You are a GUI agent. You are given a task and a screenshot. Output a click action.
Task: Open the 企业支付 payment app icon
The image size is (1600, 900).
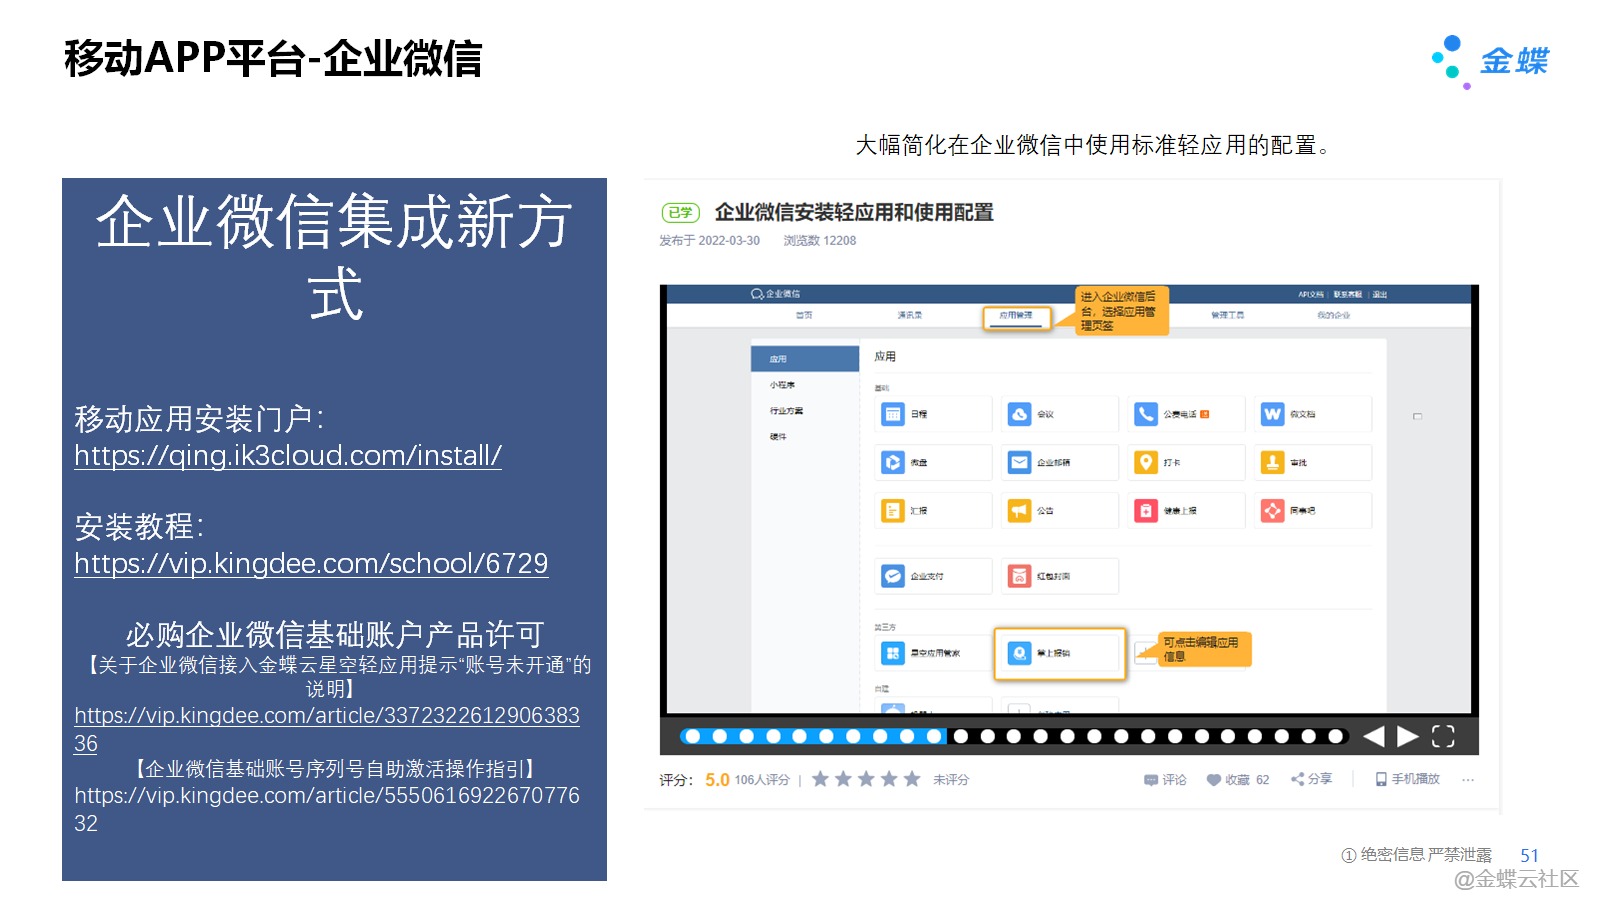pyautogui.click(x=892, y=576)
